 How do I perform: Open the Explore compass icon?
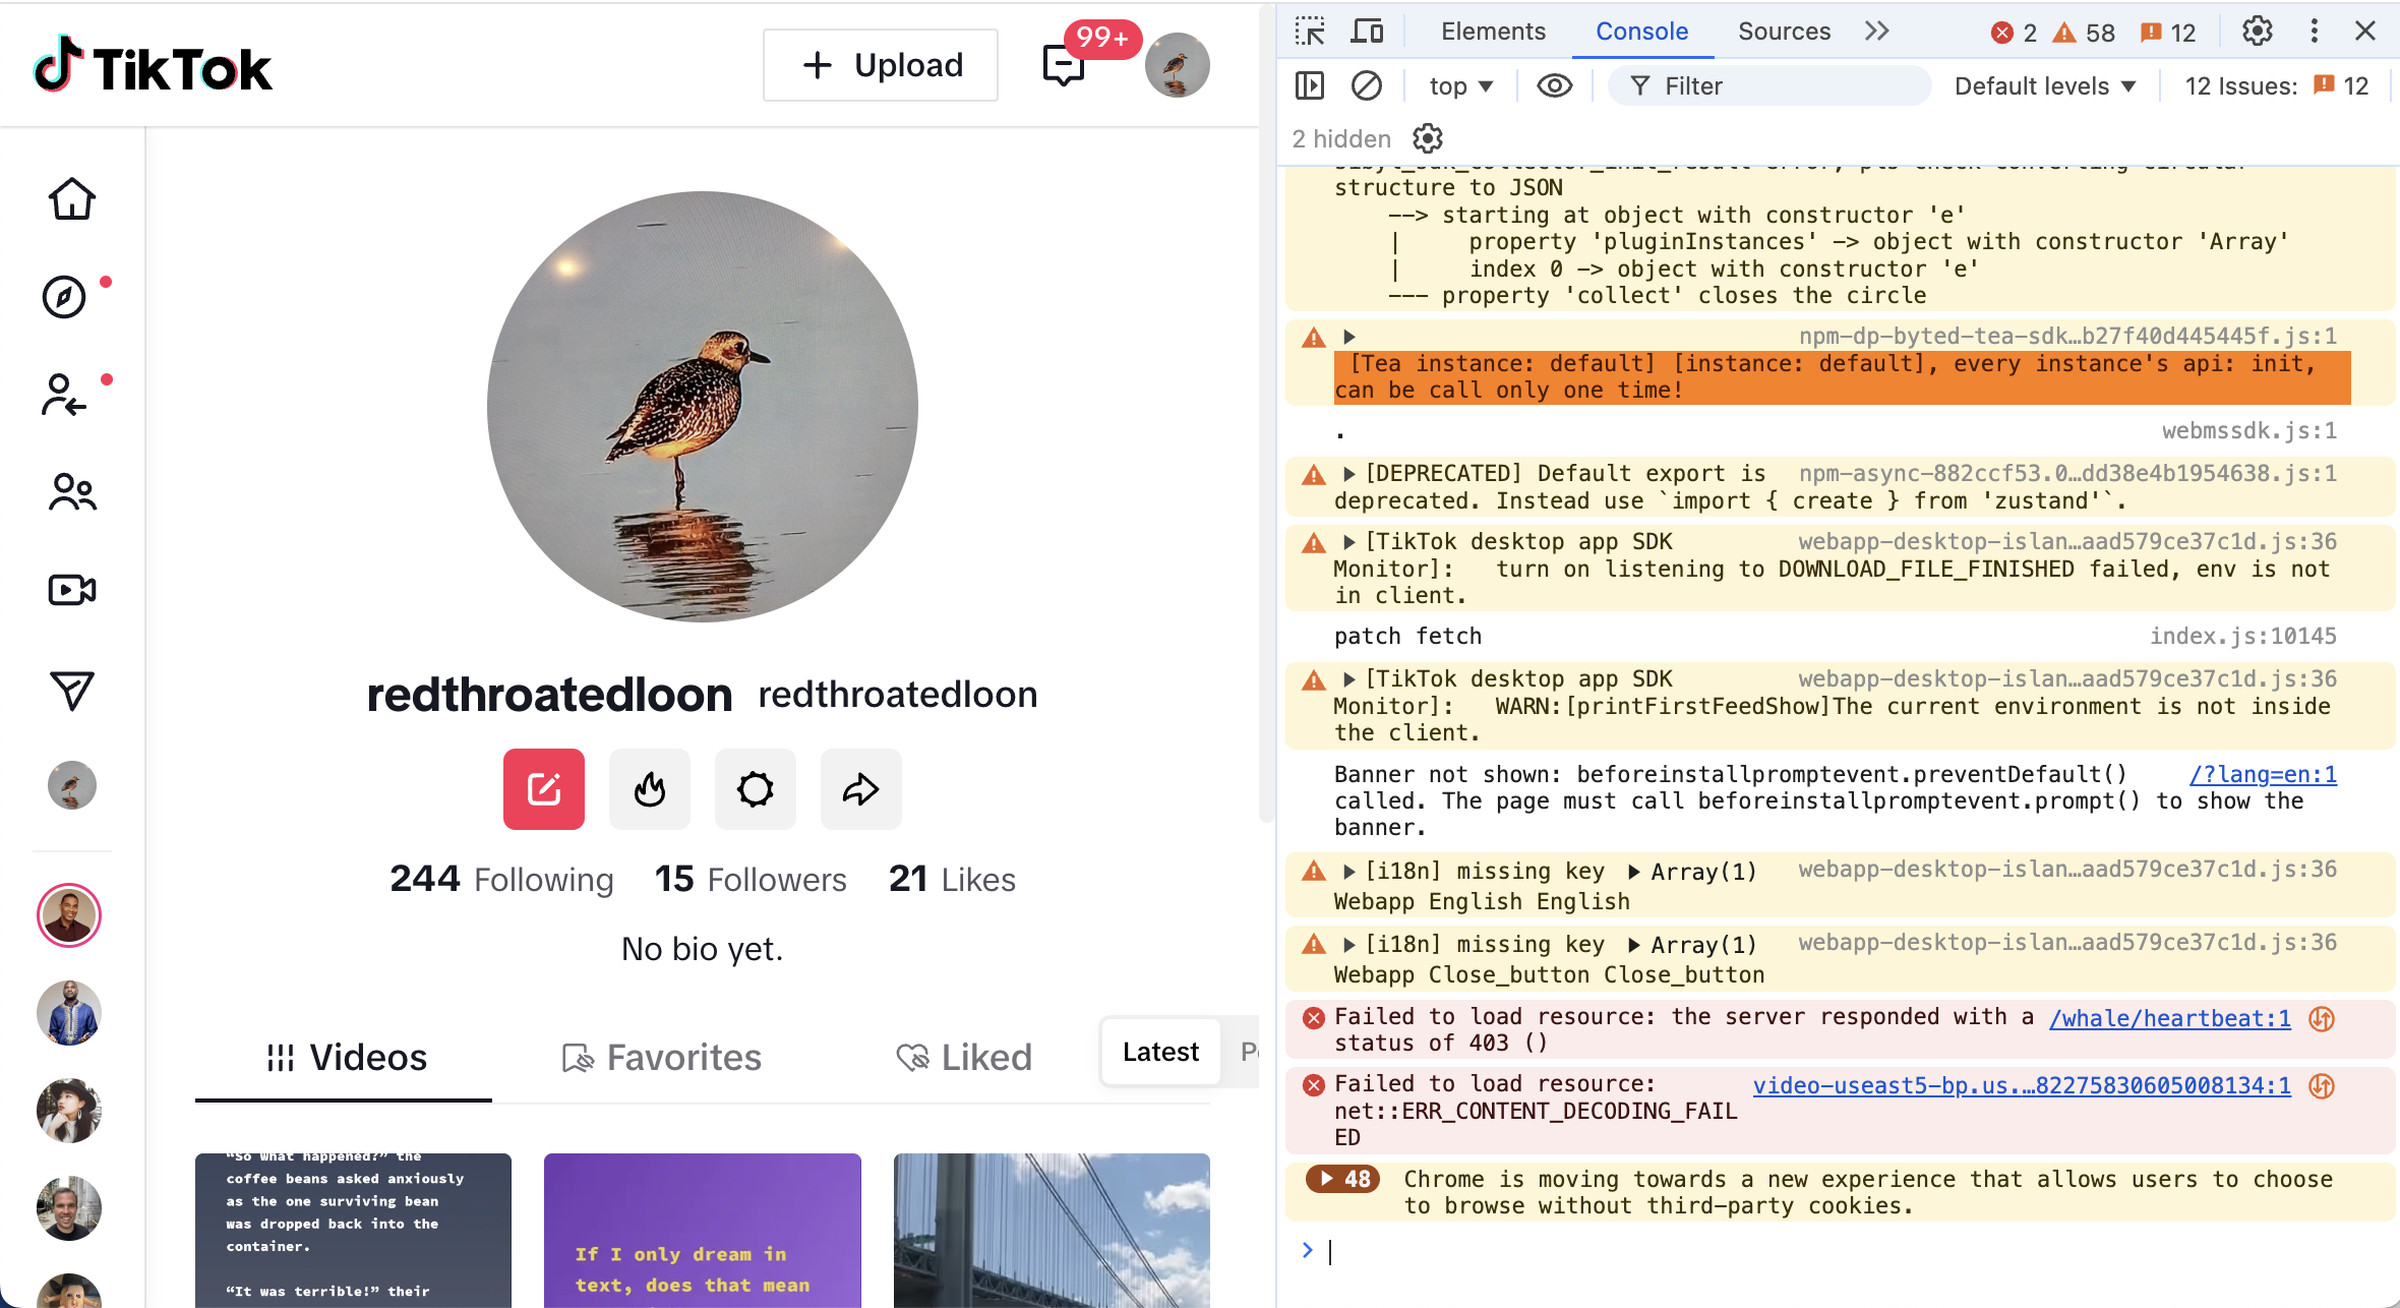pyautogui.click(x=64, y=297)
